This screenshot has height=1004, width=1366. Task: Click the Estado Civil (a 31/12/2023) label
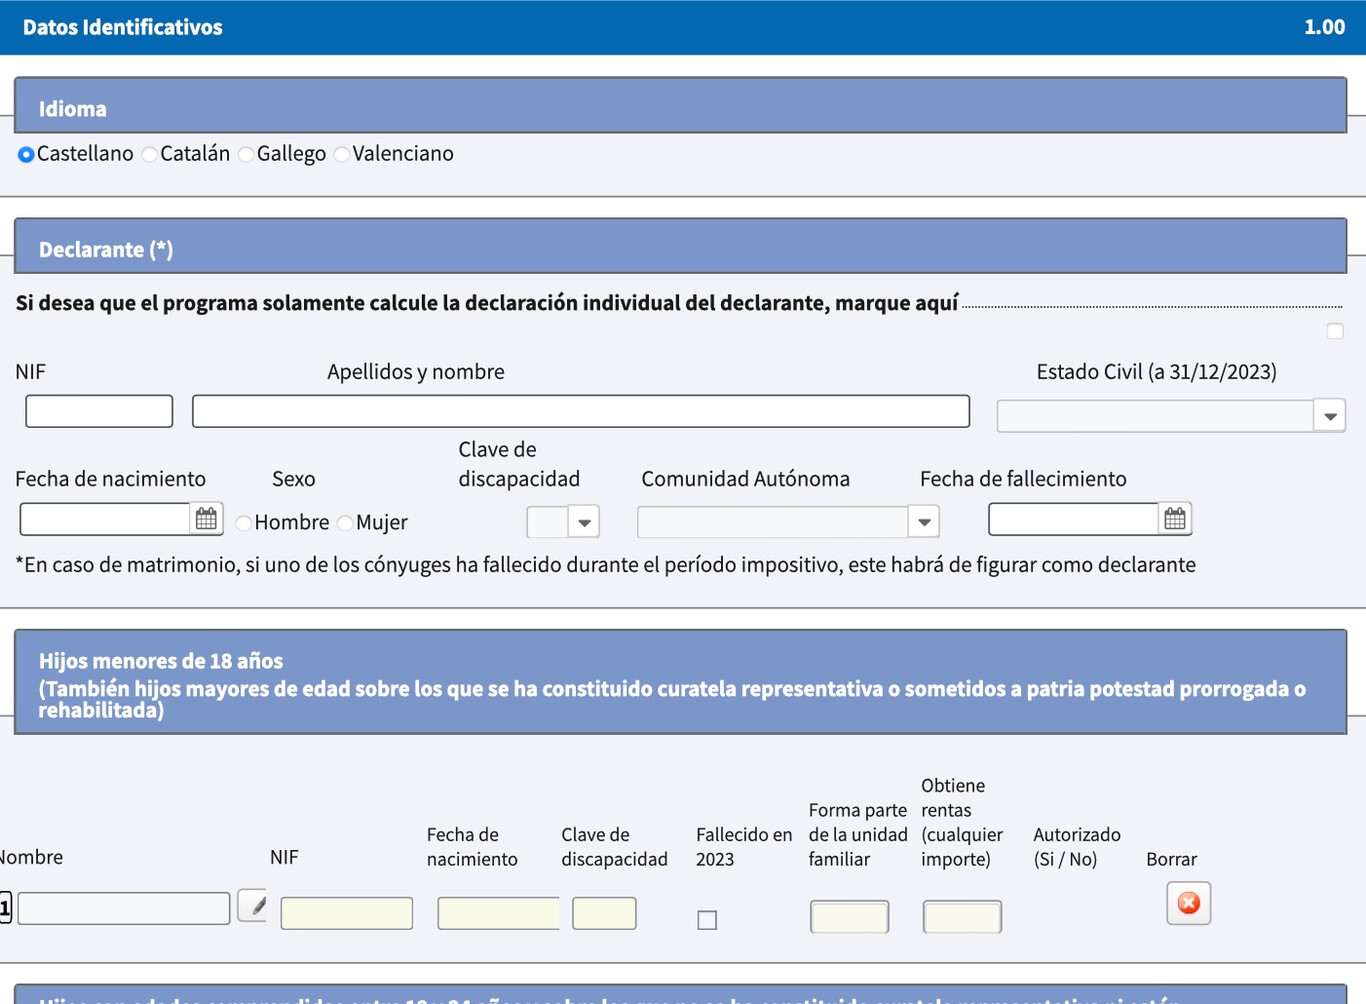coord(1156,372)
